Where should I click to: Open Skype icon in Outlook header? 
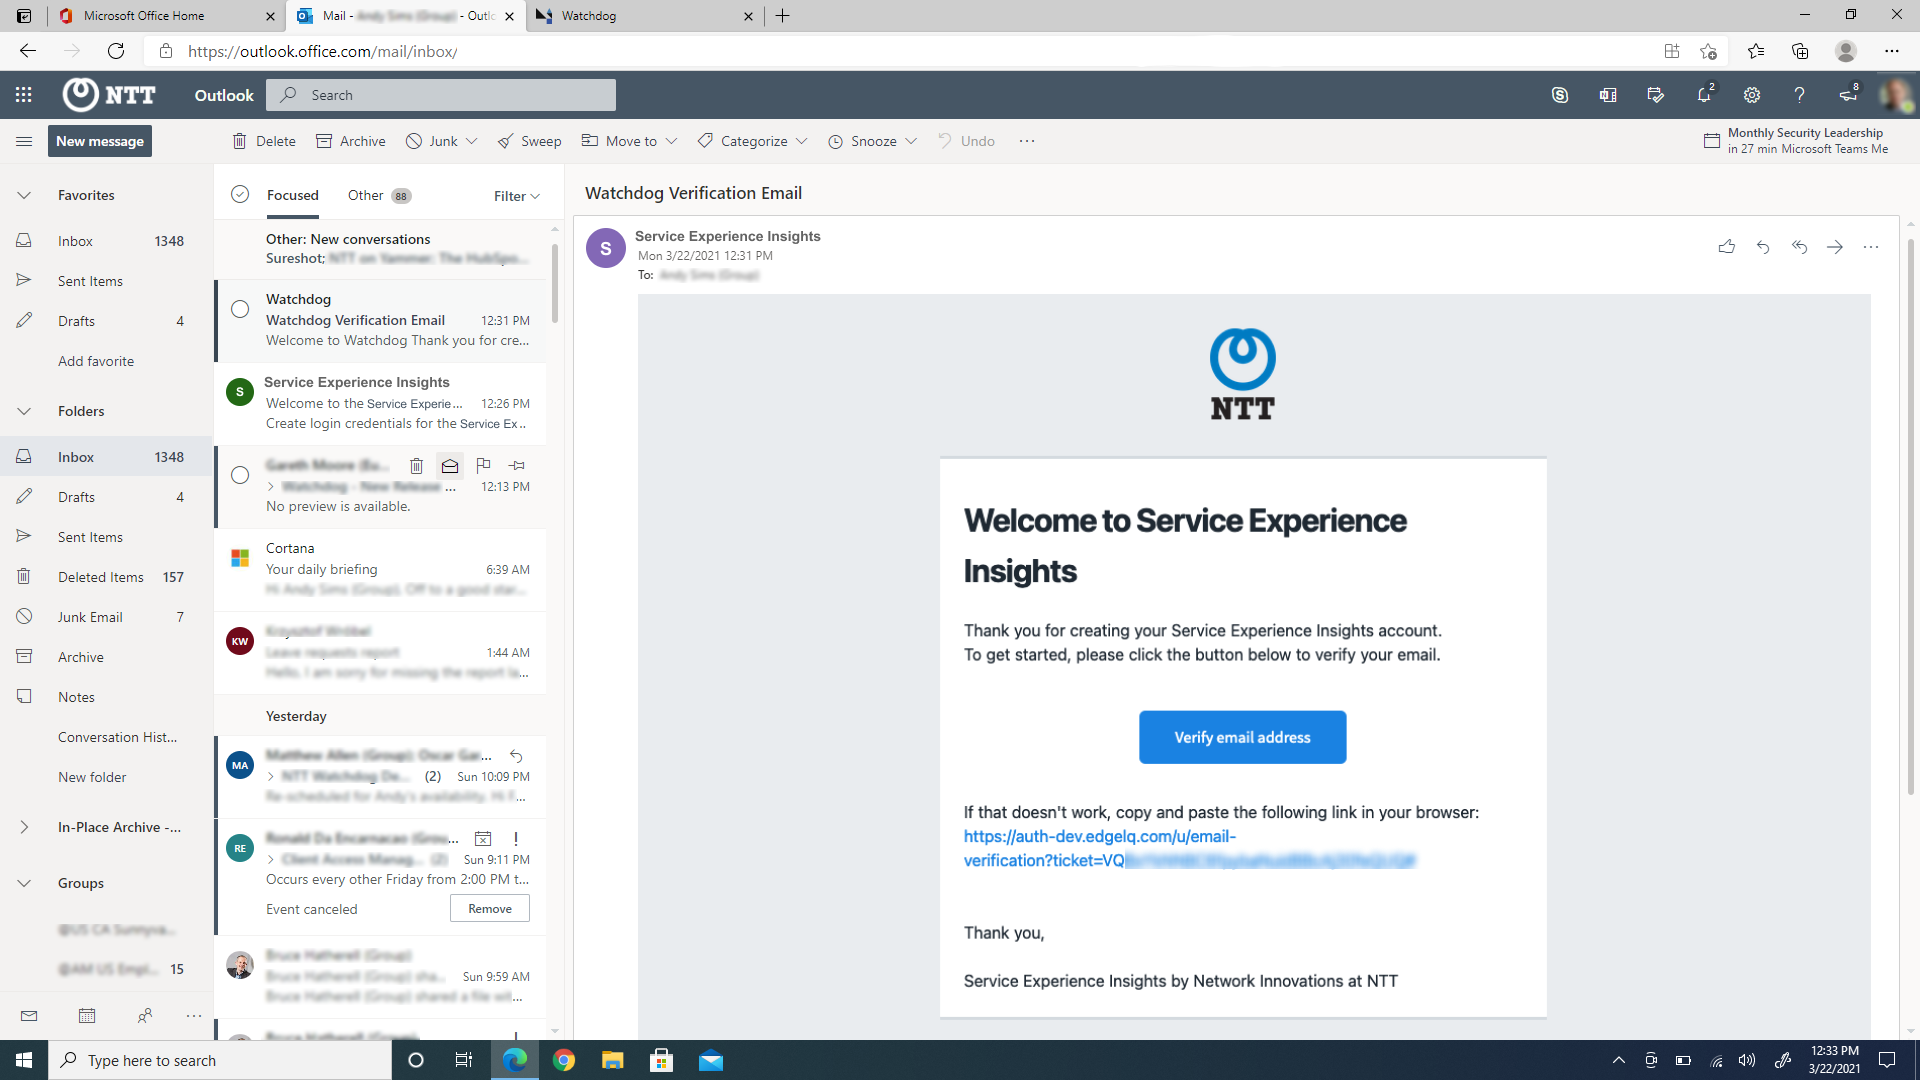point(1560,95)
